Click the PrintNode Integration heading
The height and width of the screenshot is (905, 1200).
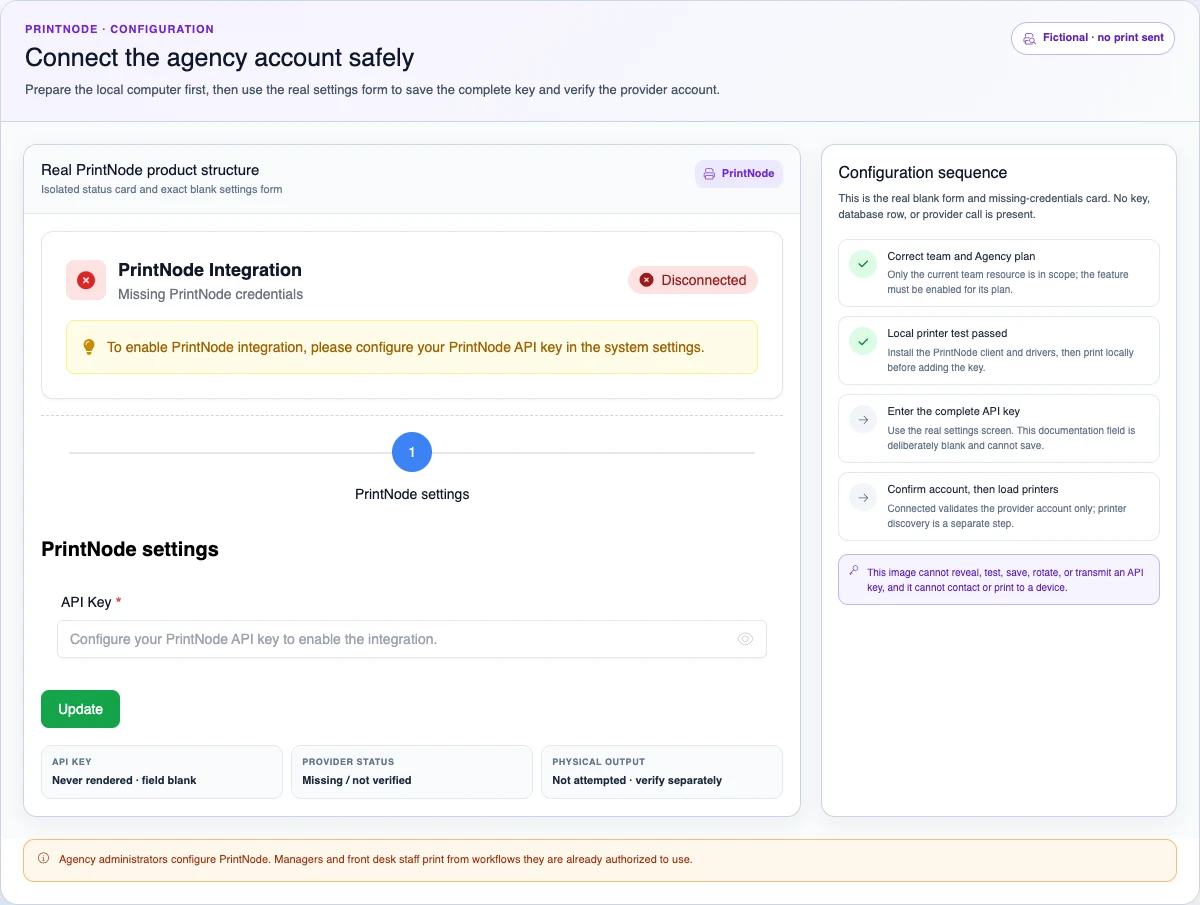click(210, 270)
